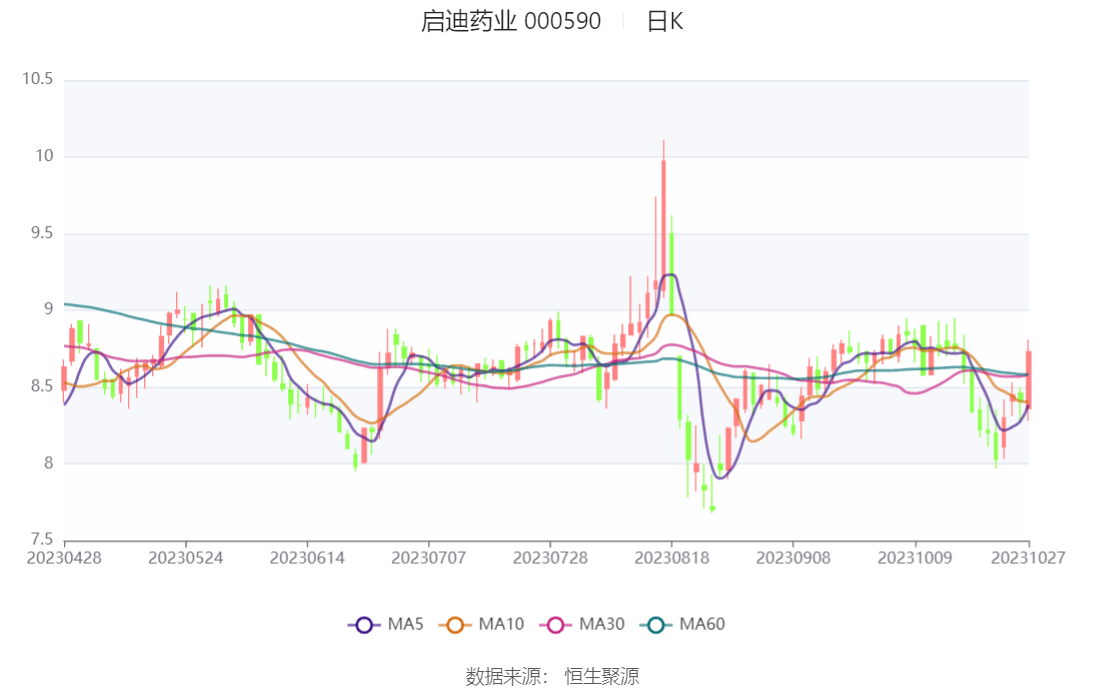Click the 20230908 x-axis date label

coord(794,558)
